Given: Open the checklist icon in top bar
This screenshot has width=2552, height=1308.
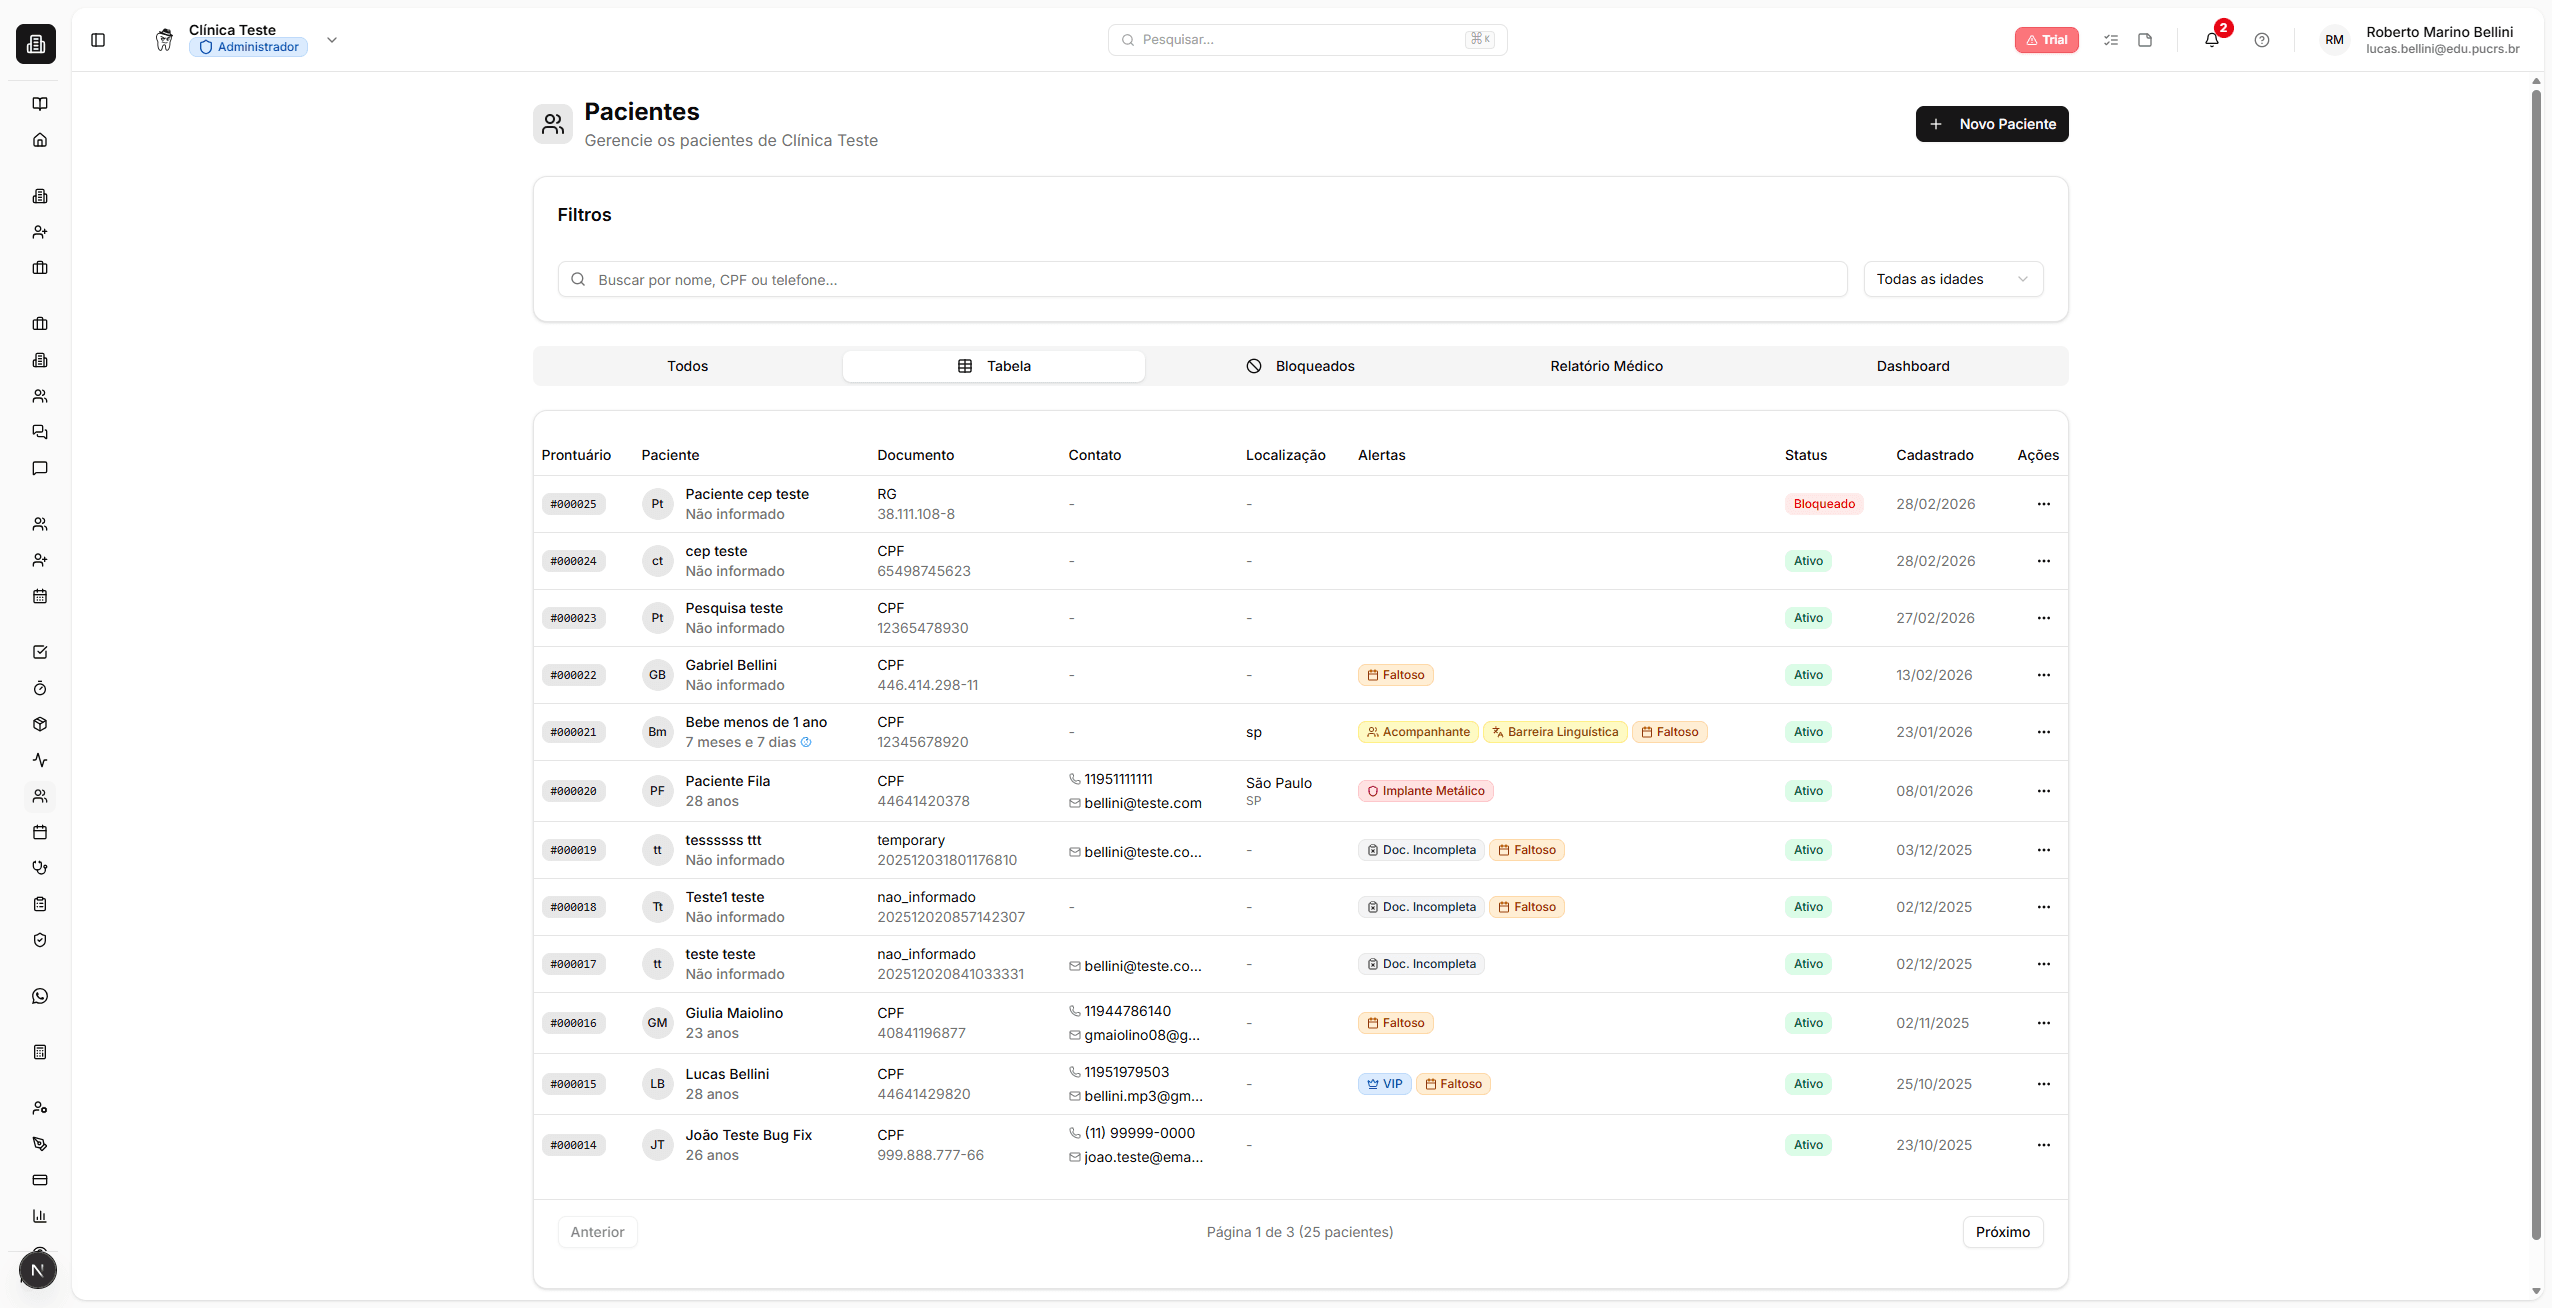Looking at the screenshot, I should click(x=2111, y=40).
